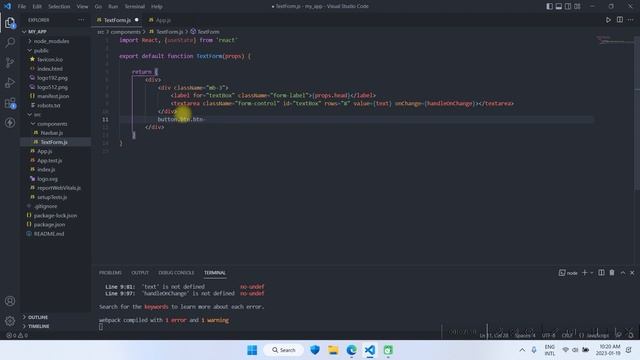This screenshot has height=360, width=640.
Task: Open the Thunder Client lightning icon
Action: coord(10,122)
